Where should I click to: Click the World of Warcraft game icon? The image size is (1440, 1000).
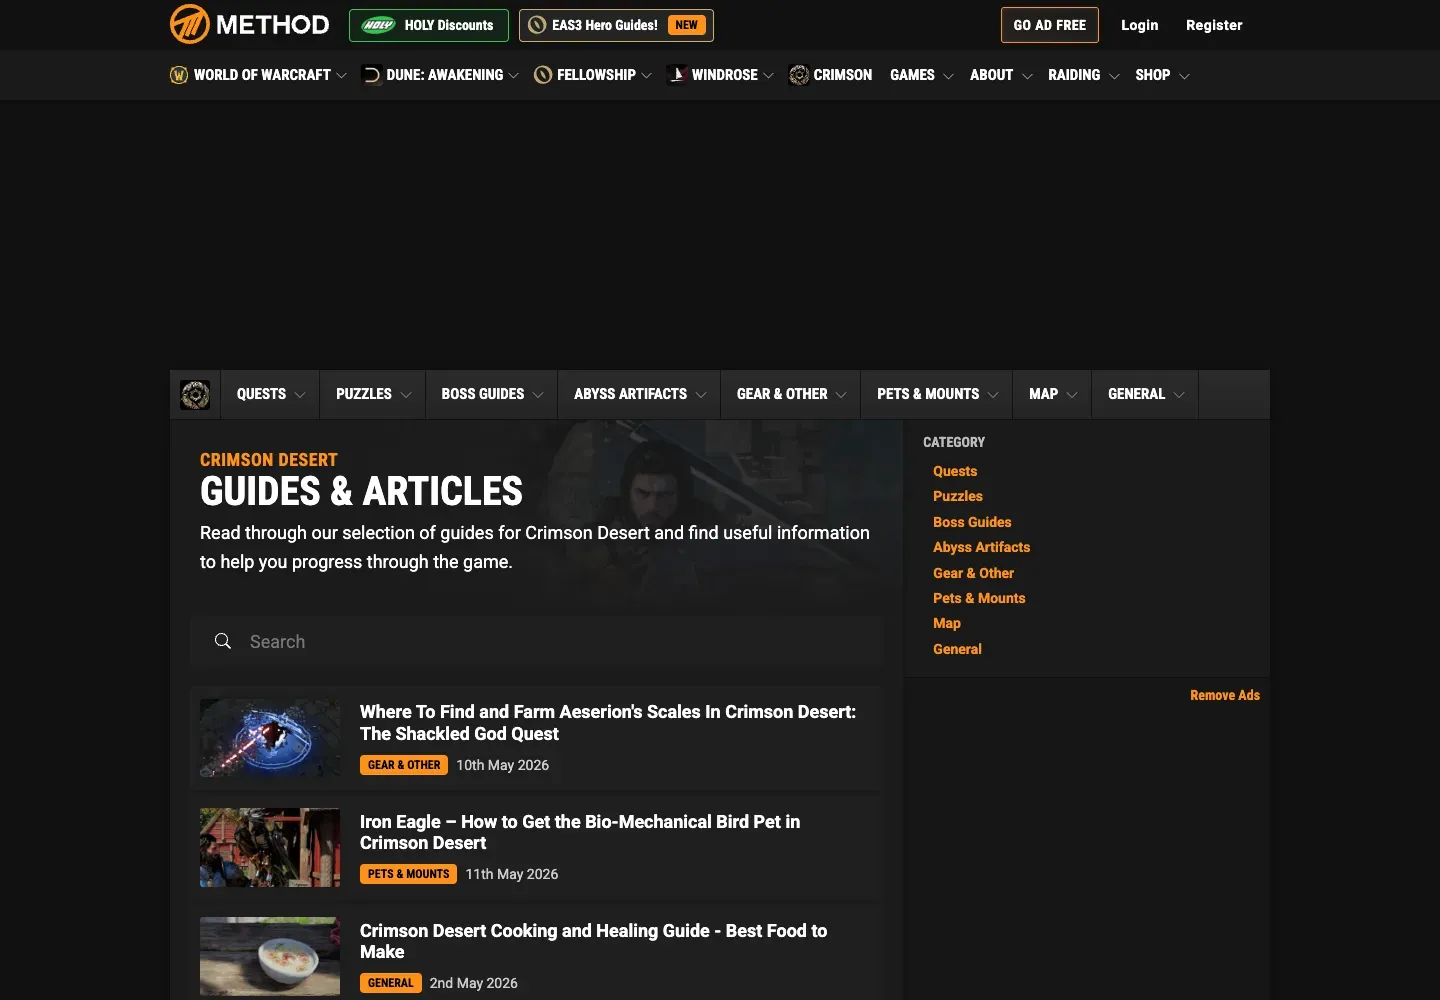click(x=179, y=75)
